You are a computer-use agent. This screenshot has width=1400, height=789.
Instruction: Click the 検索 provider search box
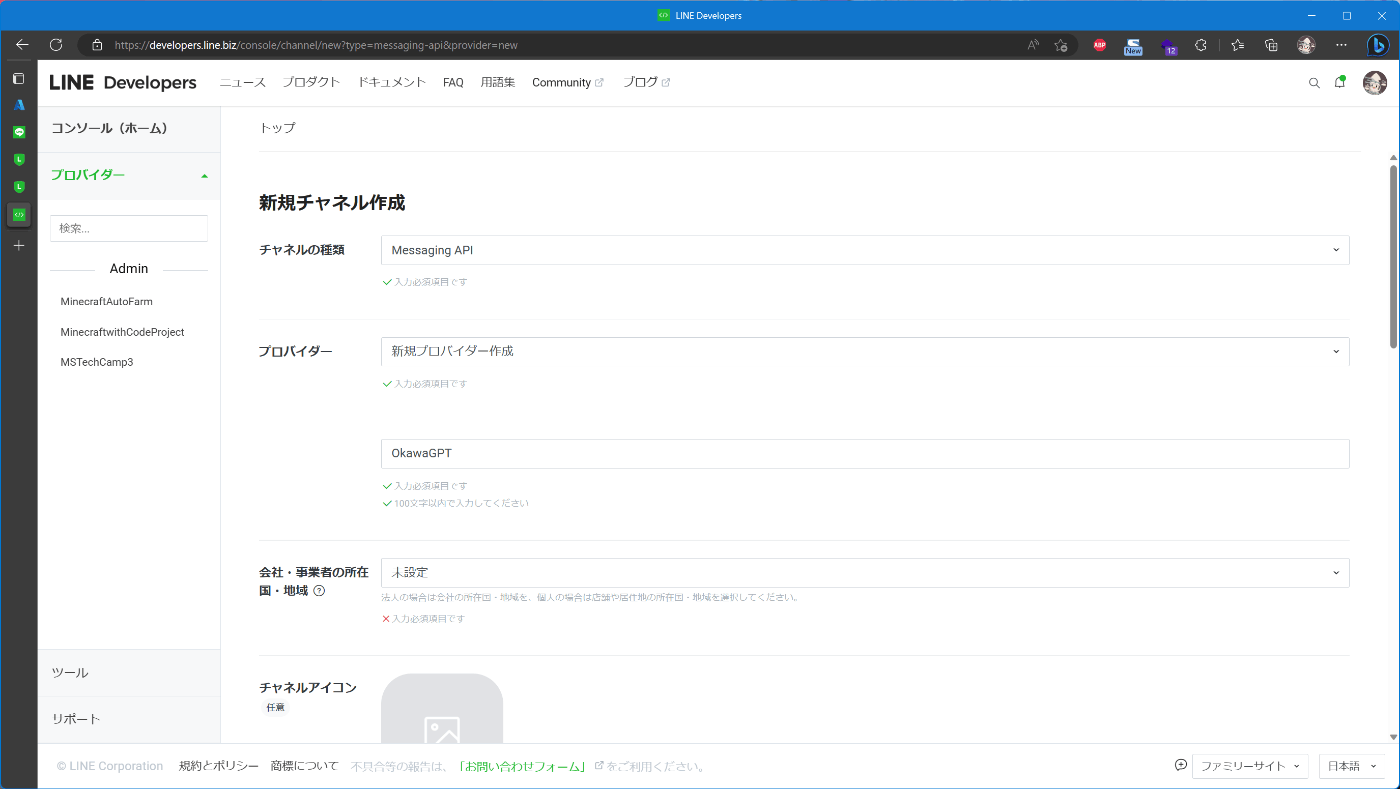[129, 228]
